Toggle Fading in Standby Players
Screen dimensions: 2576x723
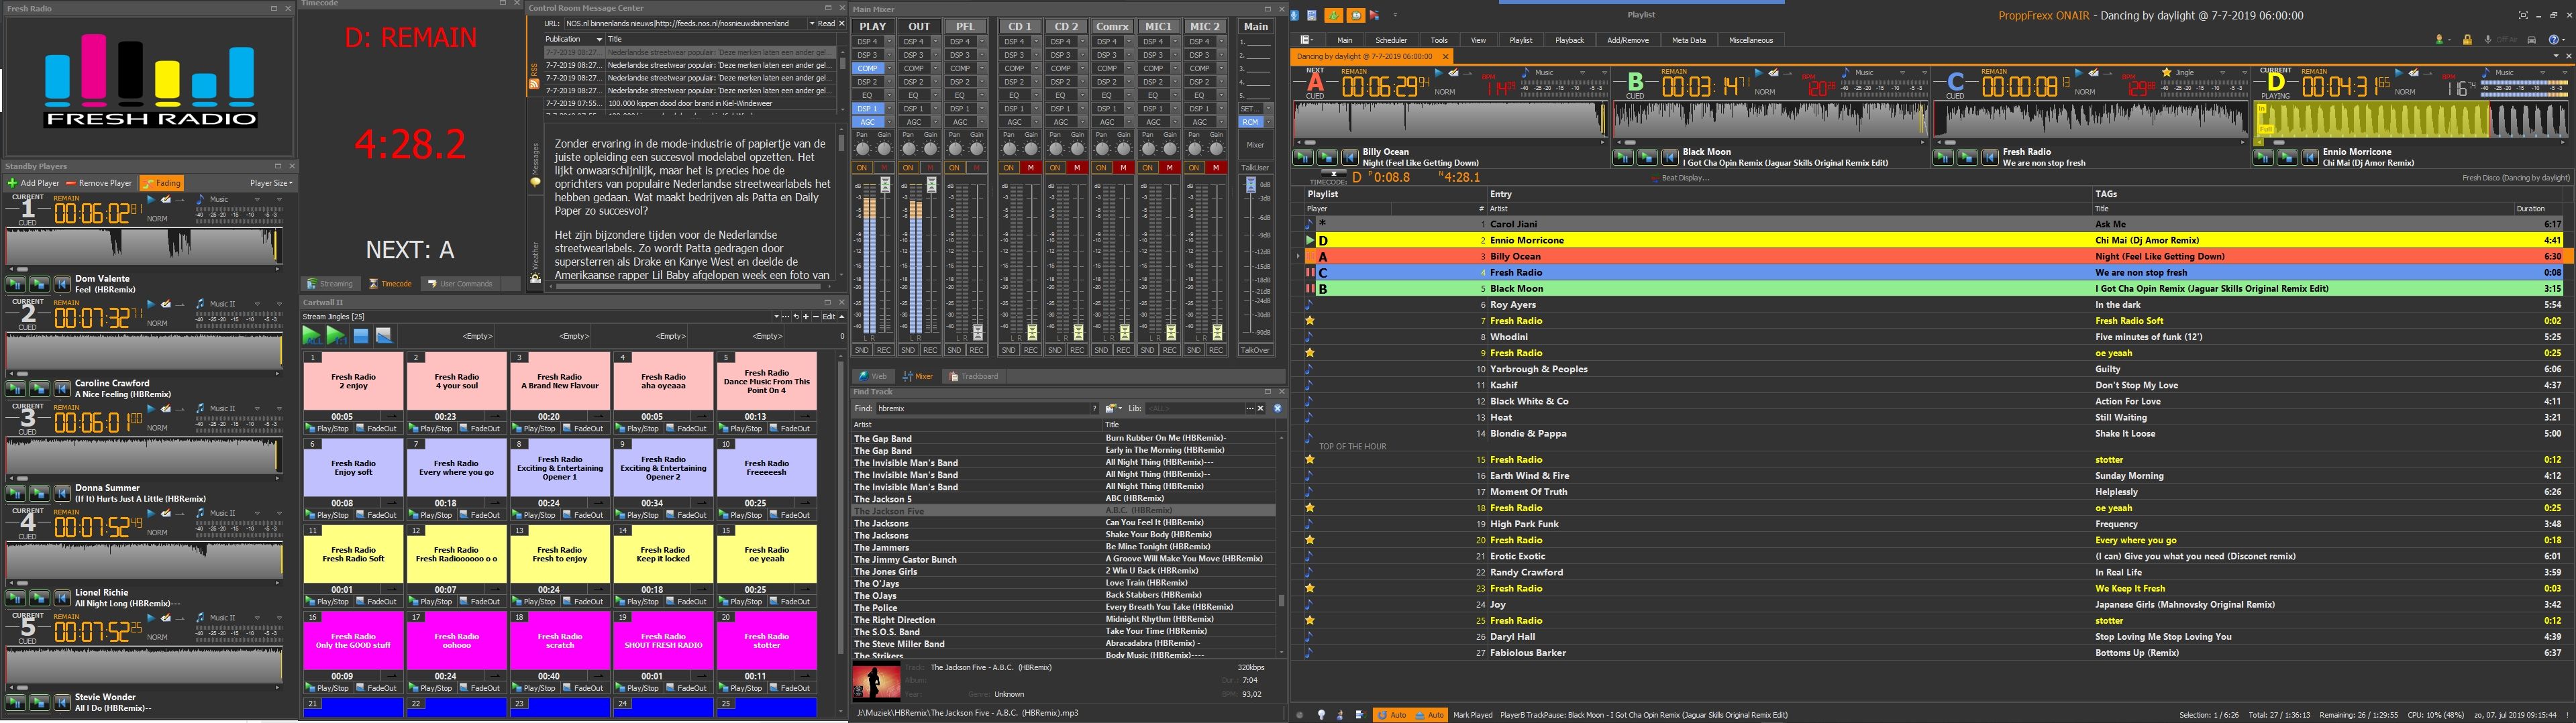(162, 183)
